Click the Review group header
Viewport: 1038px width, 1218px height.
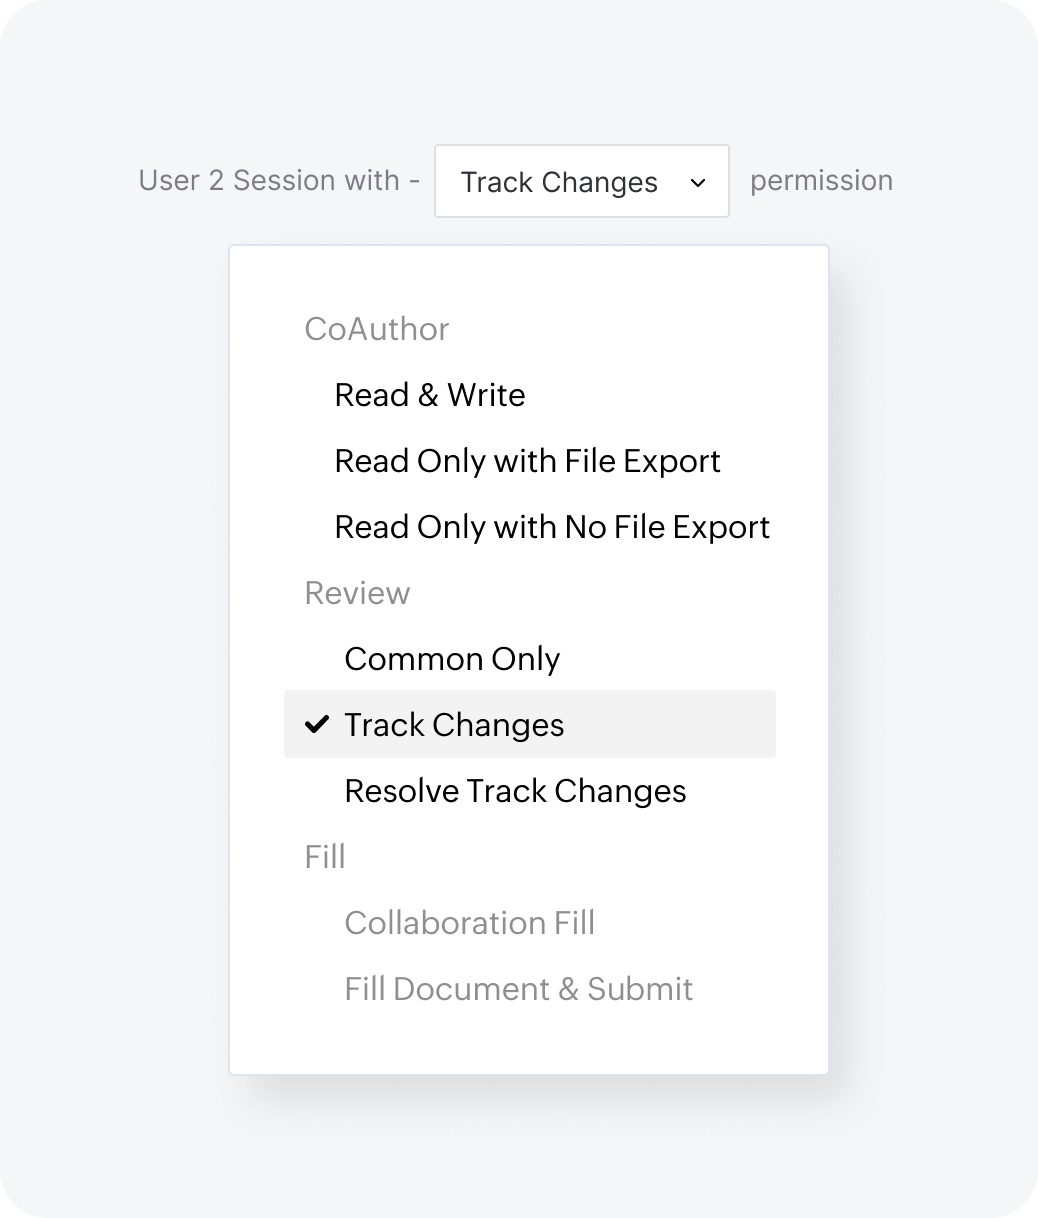357,593
